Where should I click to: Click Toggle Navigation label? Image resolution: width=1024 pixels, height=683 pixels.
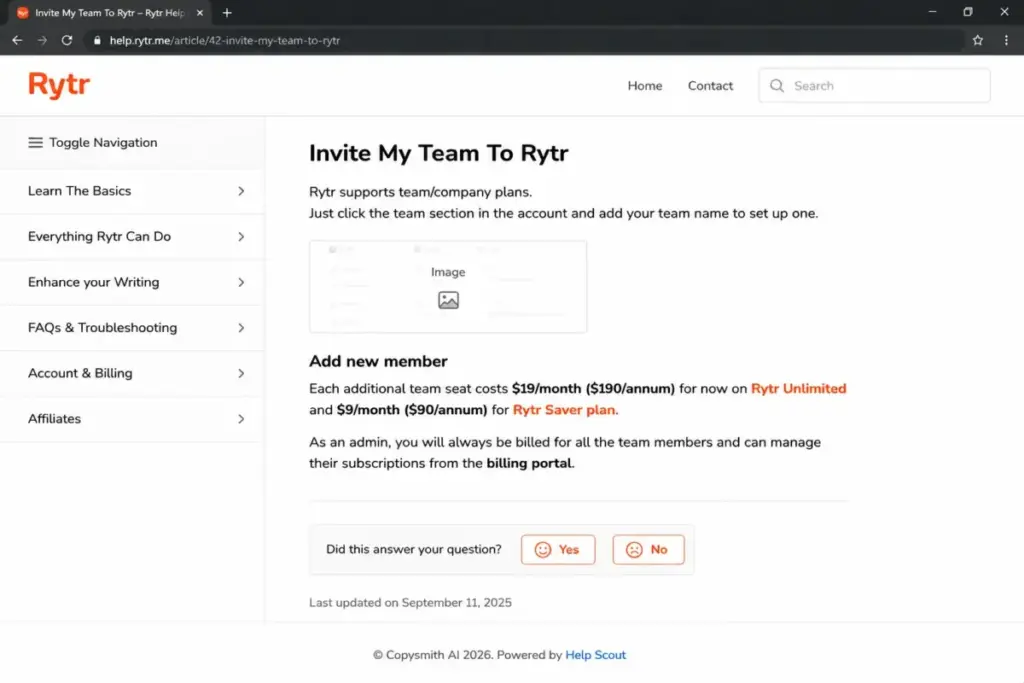(103, 142)
